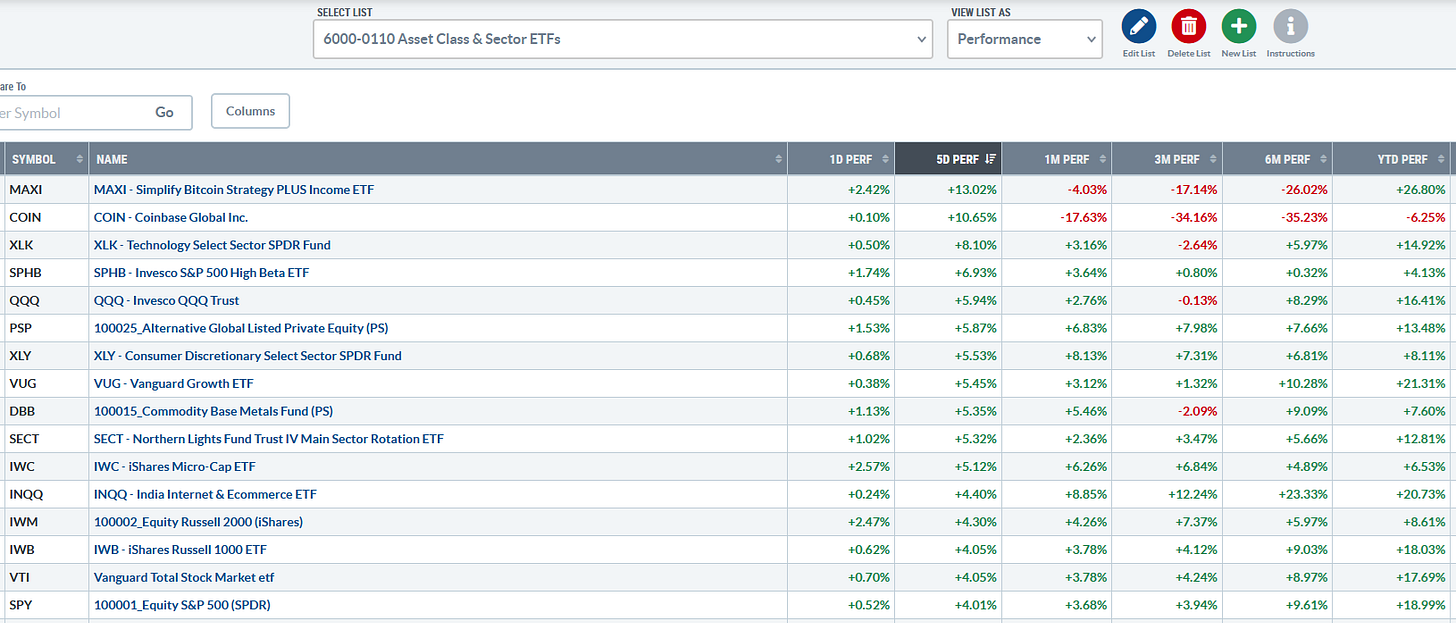The height and width of the screenshot is (623, 1456).
Task: Toggle sorting on the 6M PERF column
Action: pos(1324,158)
